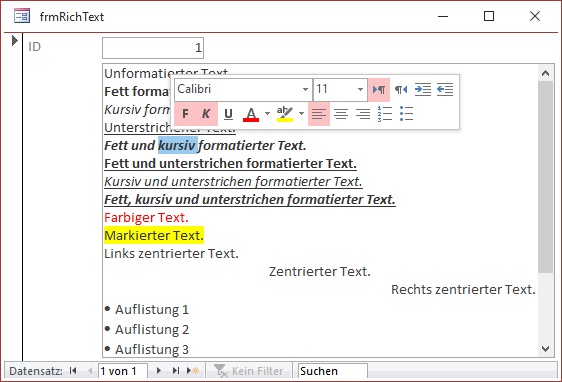Click the frmRichText form icon
This screenshot has width=562, height=382.
click(x=22, y=16)
